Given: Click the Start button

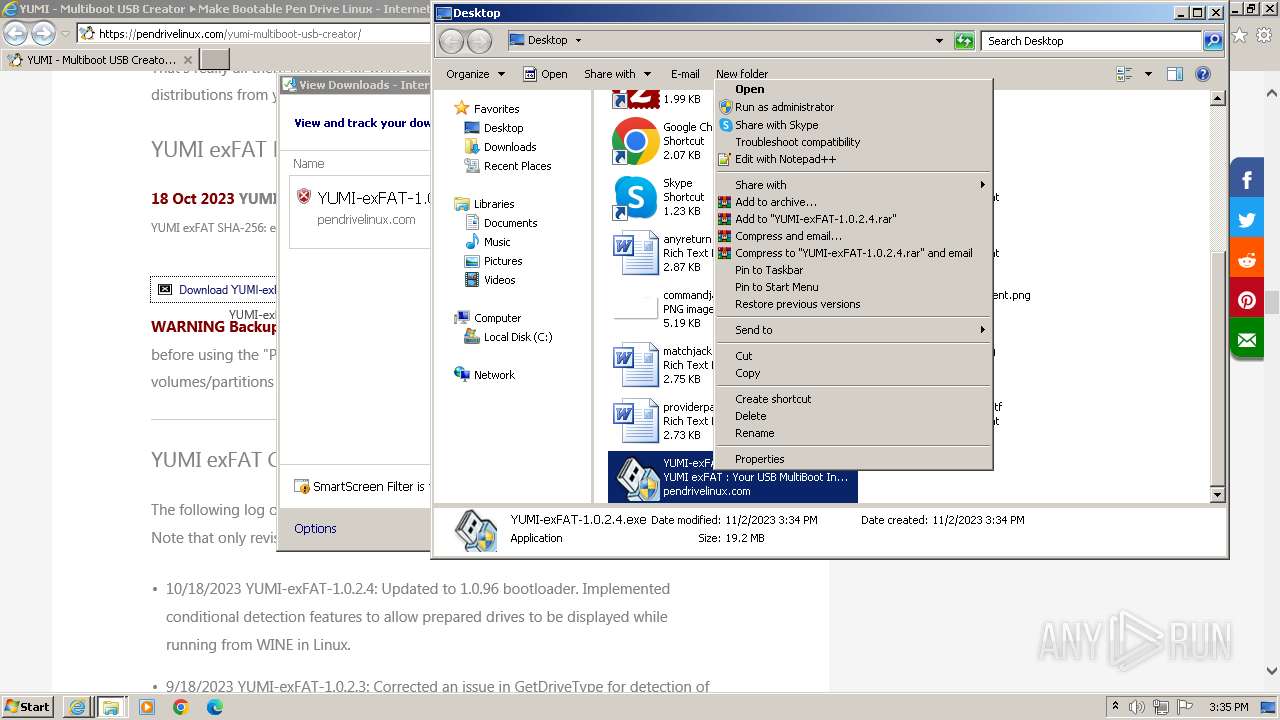Looking at the screenshot, I should pos(27,707).
